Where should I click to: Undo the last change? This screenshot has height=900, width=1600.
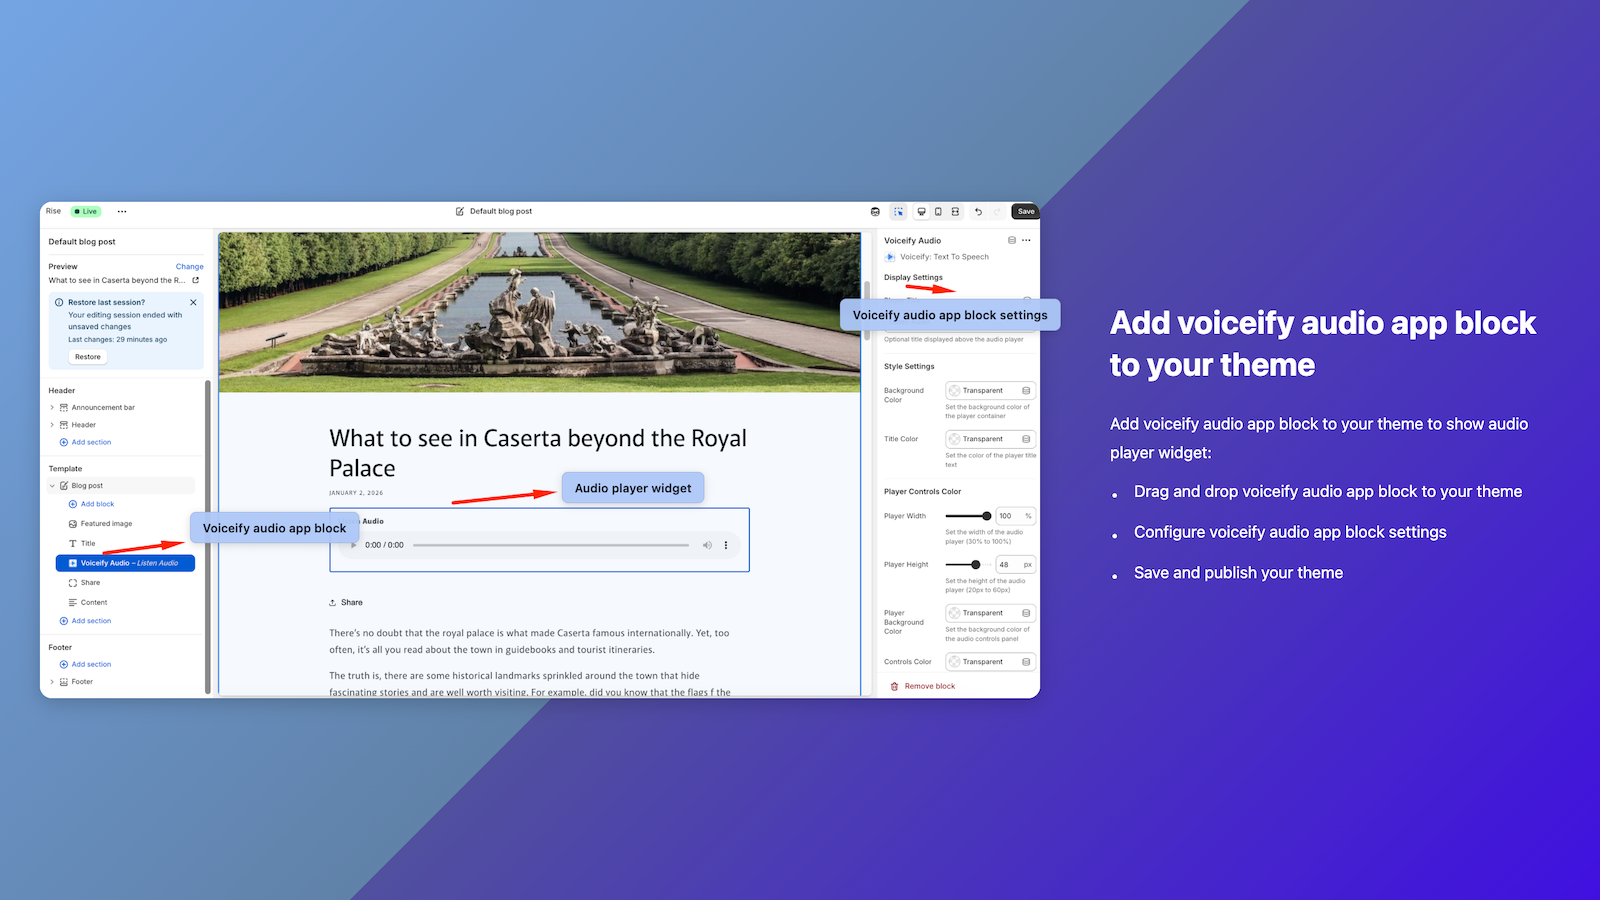tap(978, 211)
